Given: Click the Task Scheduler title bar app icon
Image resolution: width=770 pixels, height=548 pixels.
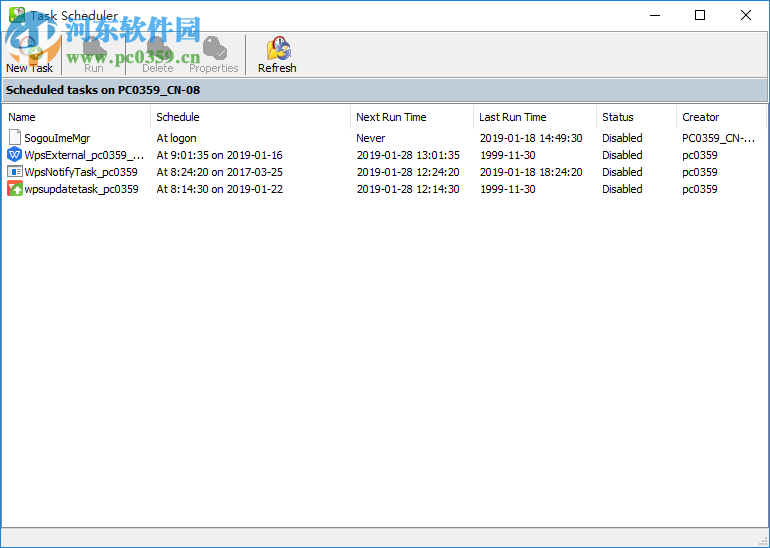Looking at the screenshot, I should (16, 15).
